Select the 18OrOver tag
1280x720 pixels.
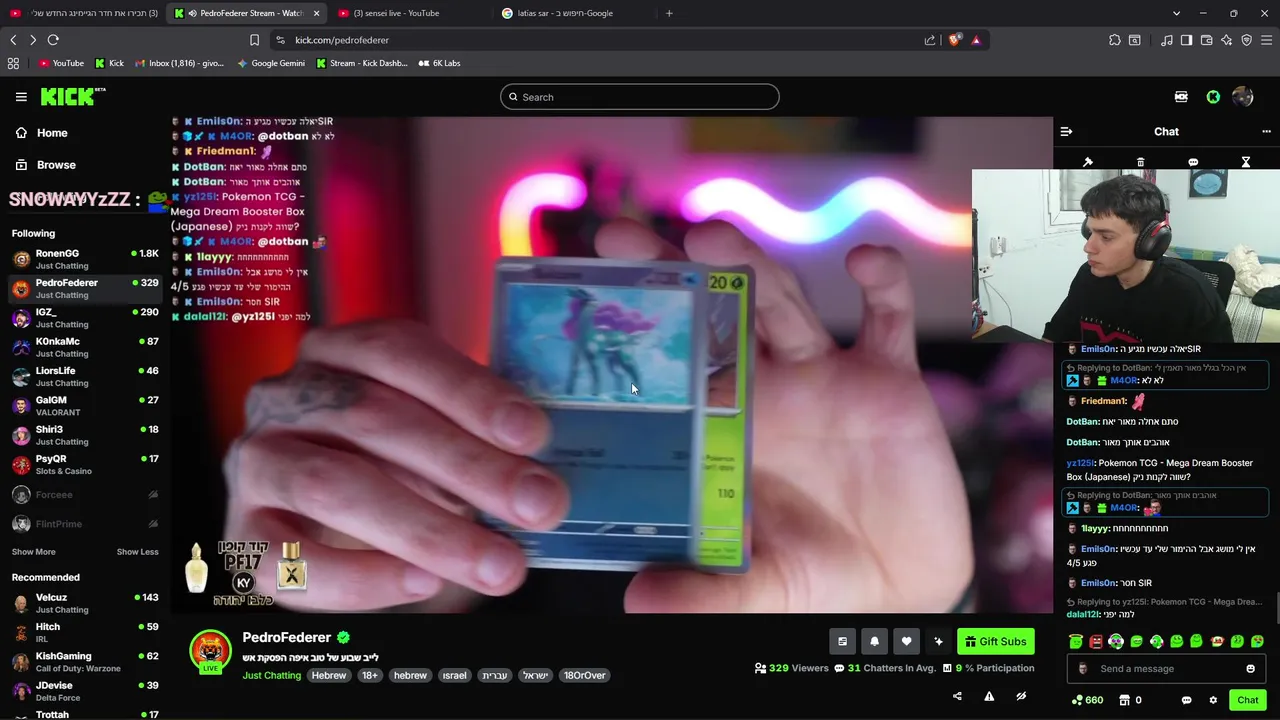[584, 675]
